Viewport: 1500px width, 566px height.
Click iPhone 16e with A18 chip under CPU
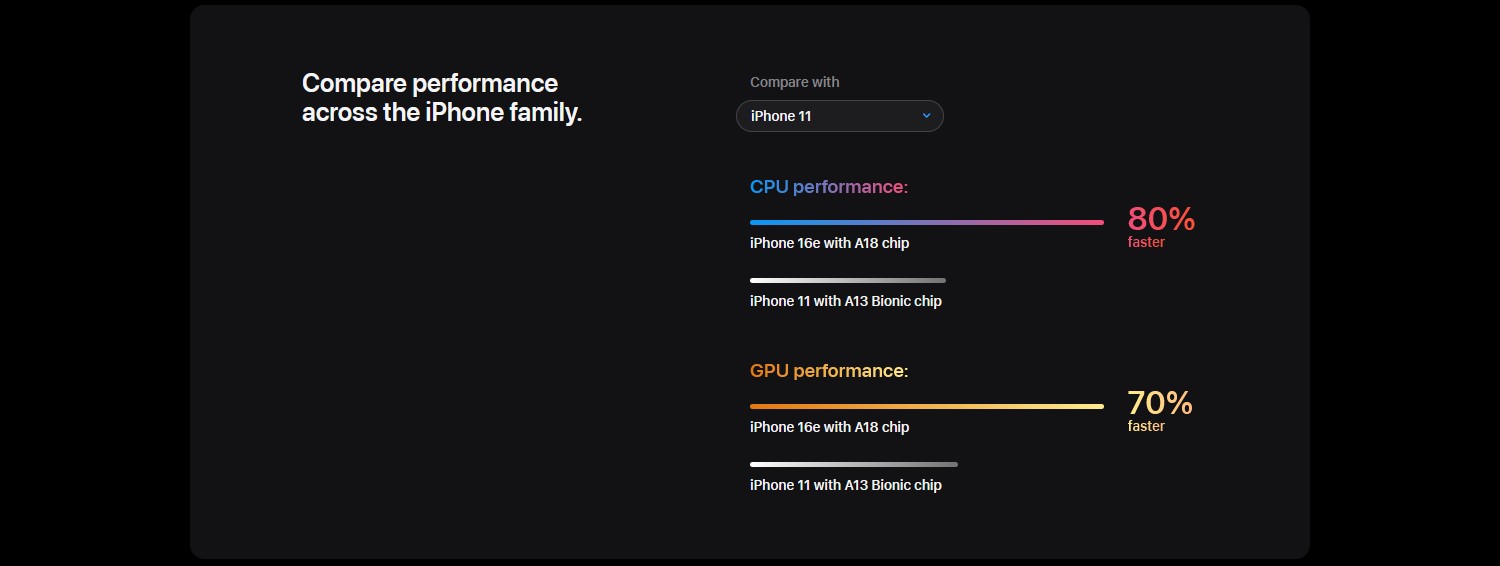[830, 243]
